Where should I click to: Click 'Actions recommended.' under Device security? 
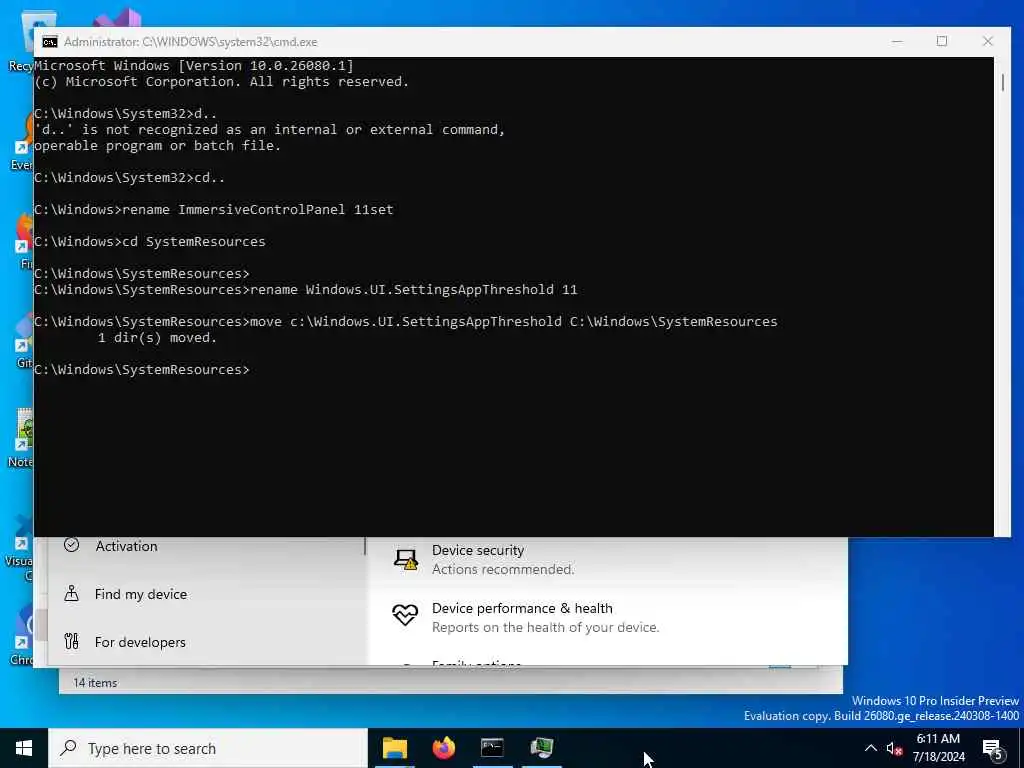pyautogui.click(x=503, y=569)
